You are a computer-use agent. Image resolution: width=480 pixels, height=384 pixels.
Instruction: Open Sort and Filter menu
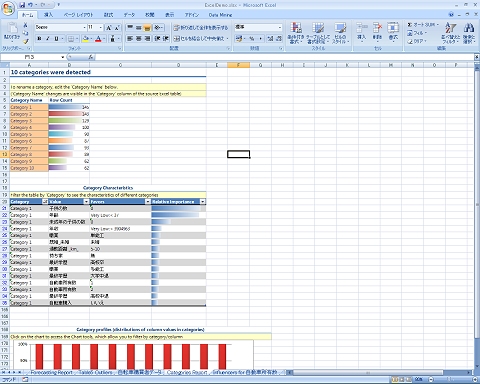451,33
